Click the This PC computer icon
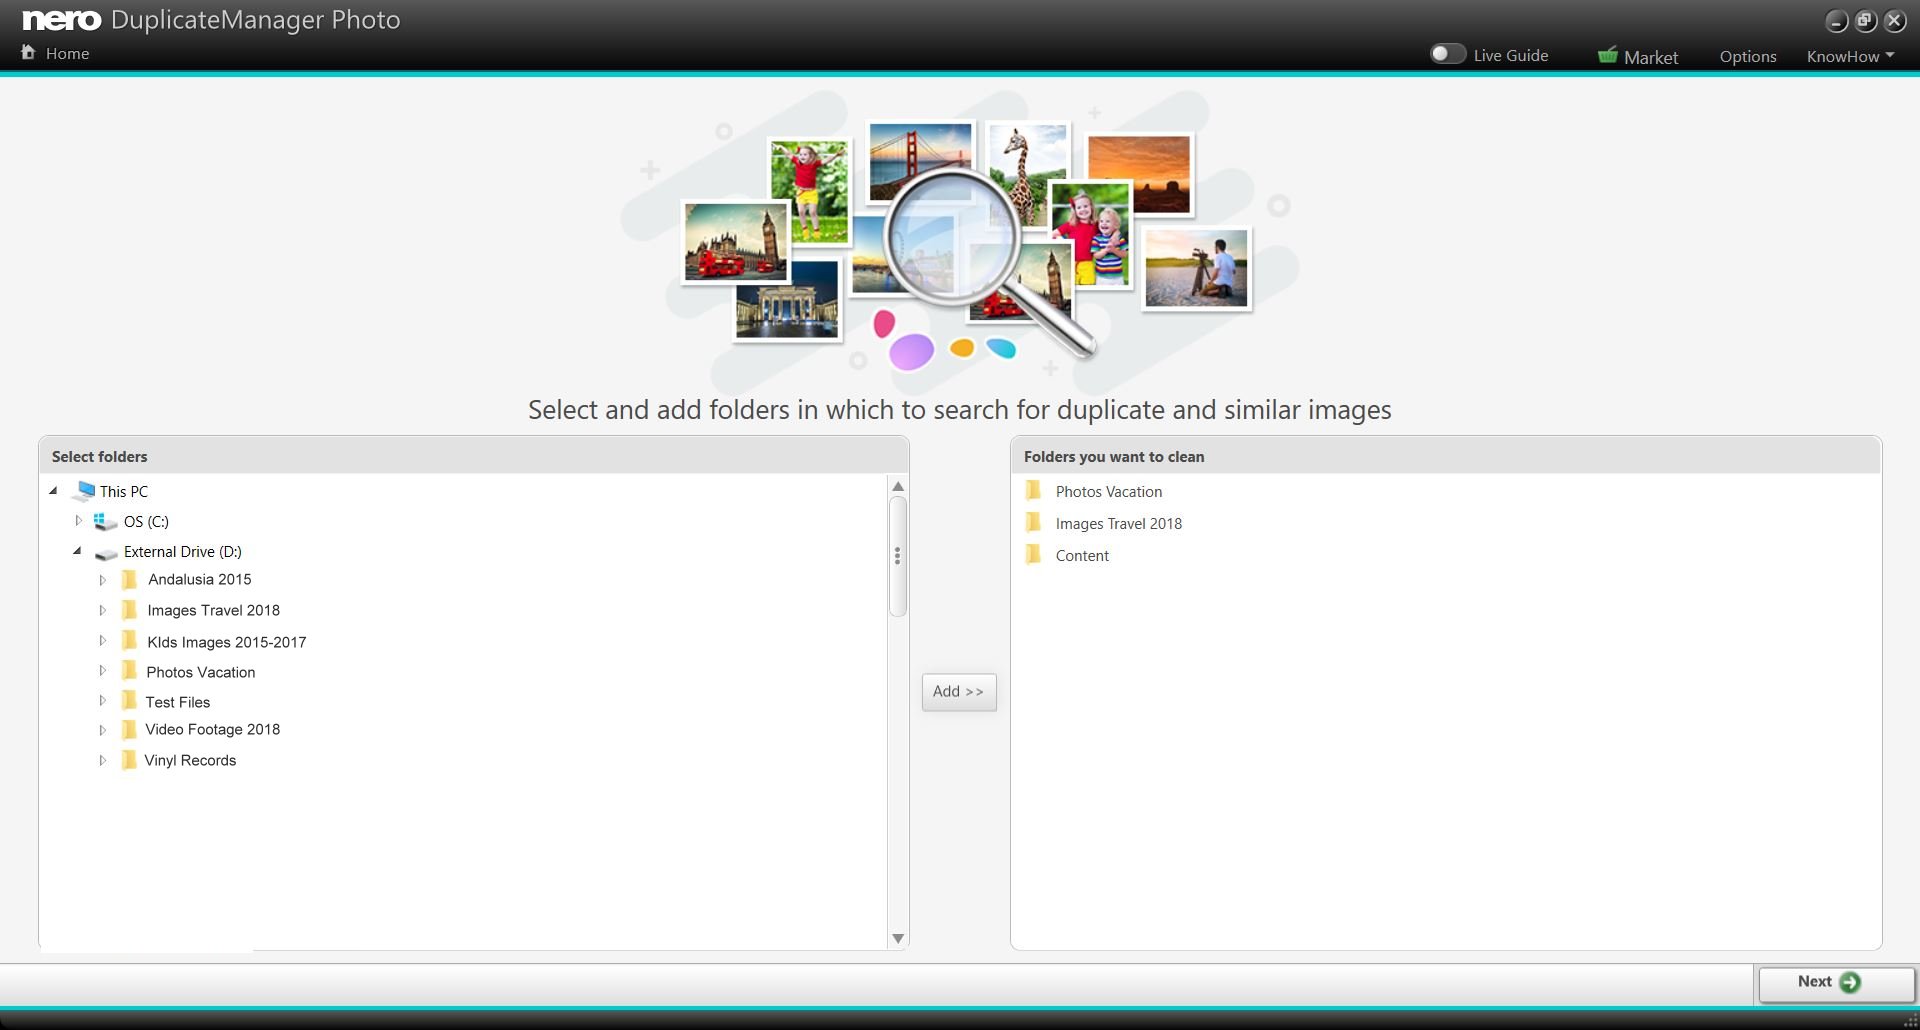Image resolution: width=1920 pixels, height=1030 pixels. [x=84, y=491]
